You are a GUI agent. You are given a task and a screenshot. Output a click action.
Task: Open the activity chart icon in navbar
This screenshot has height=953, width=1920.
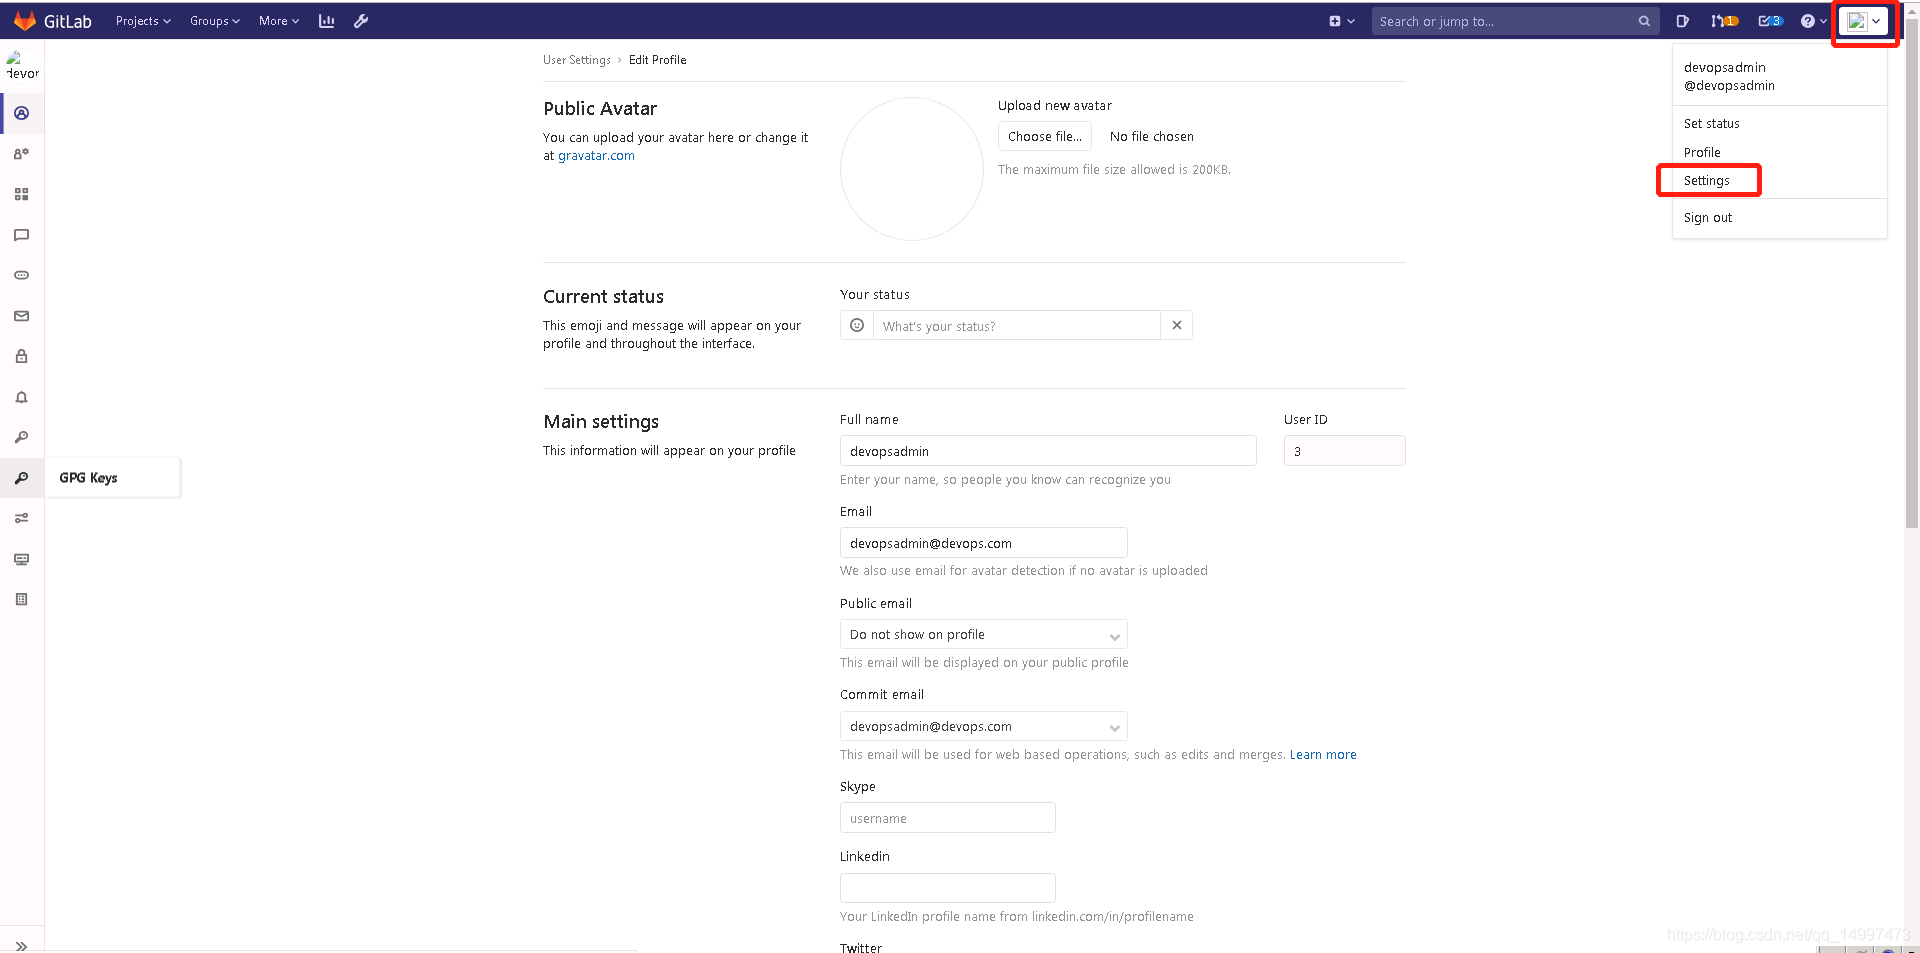pos(326,21)
